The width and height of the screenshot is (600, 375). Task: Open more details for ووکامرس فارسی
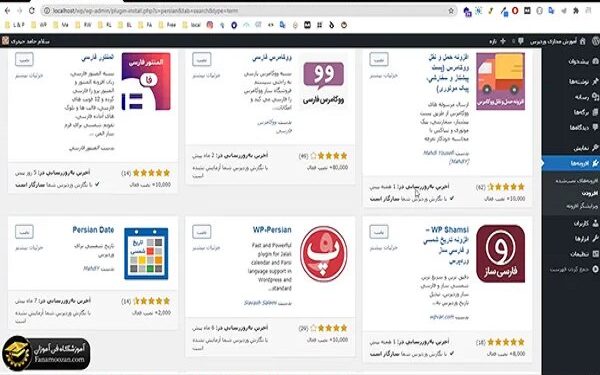pyautogui.click(x=206, y=76)
